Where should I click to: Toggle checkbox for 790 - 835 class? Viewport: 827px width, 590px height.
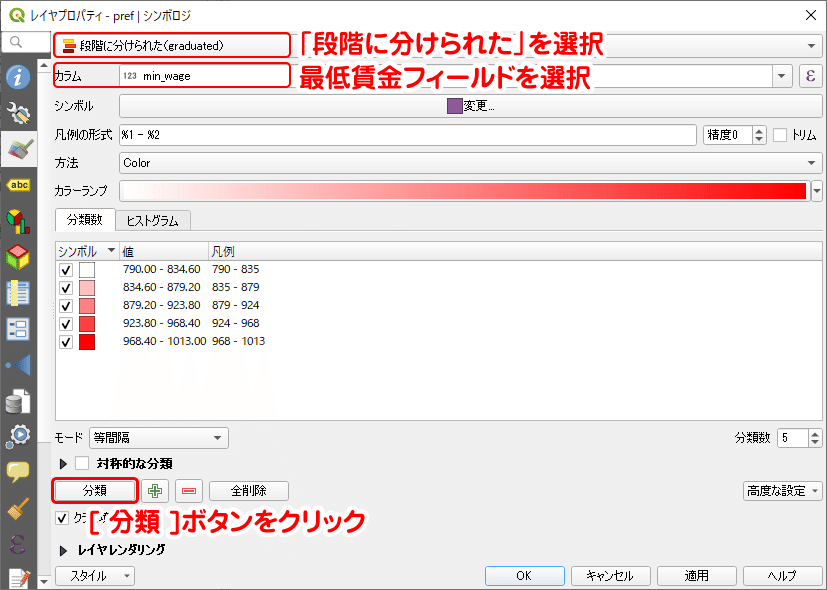click(x=65, y=270)
